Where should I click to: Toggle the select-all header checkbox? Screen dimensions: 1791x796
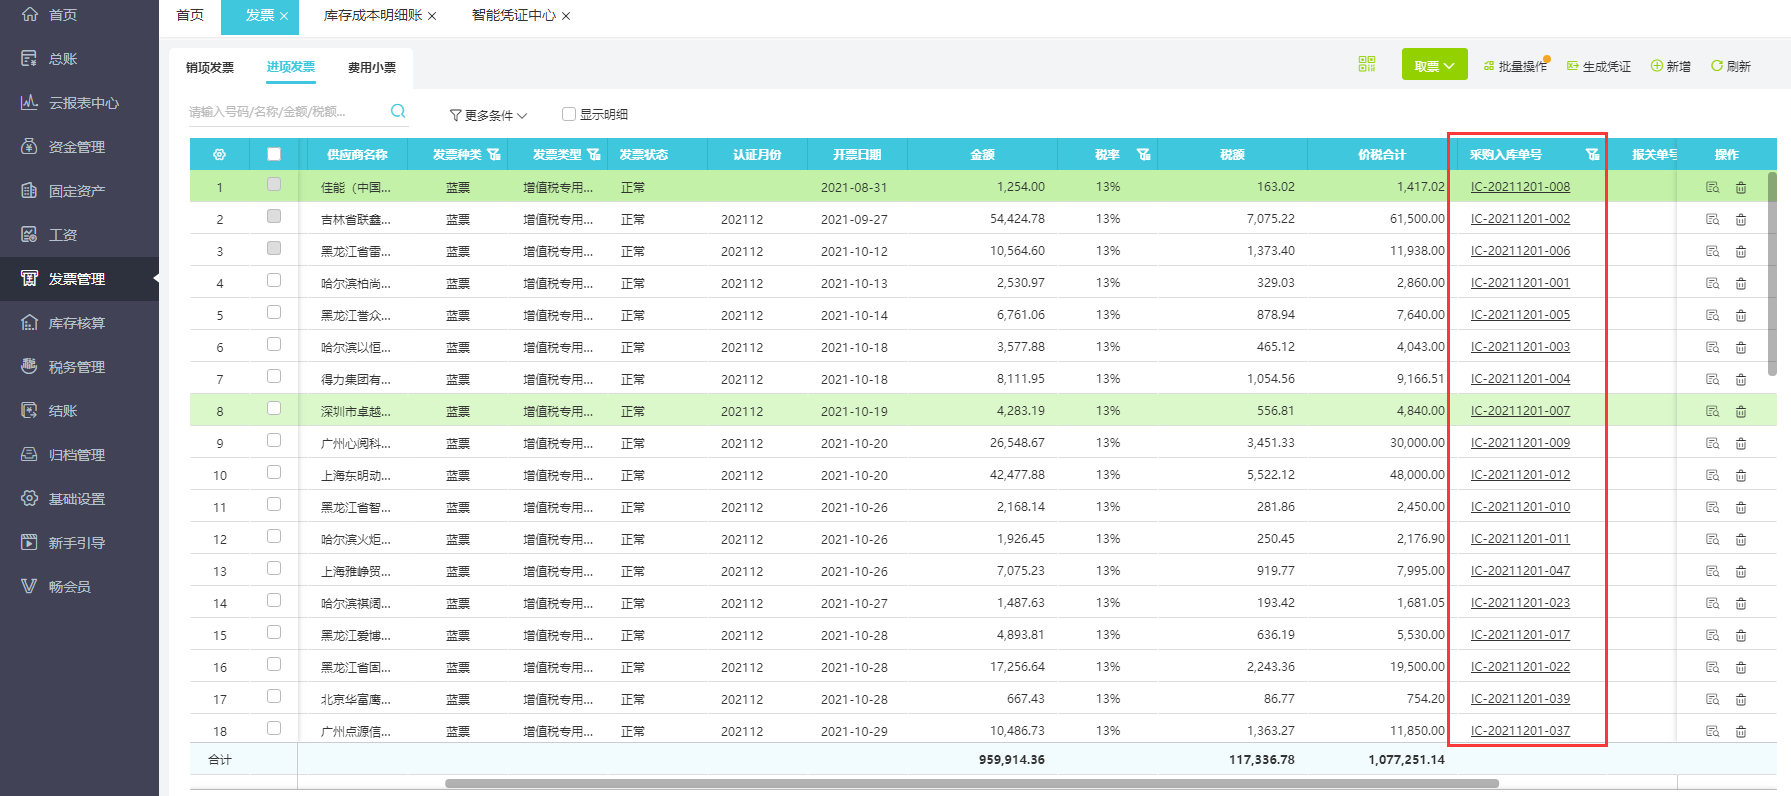click(x=274, y=154)
